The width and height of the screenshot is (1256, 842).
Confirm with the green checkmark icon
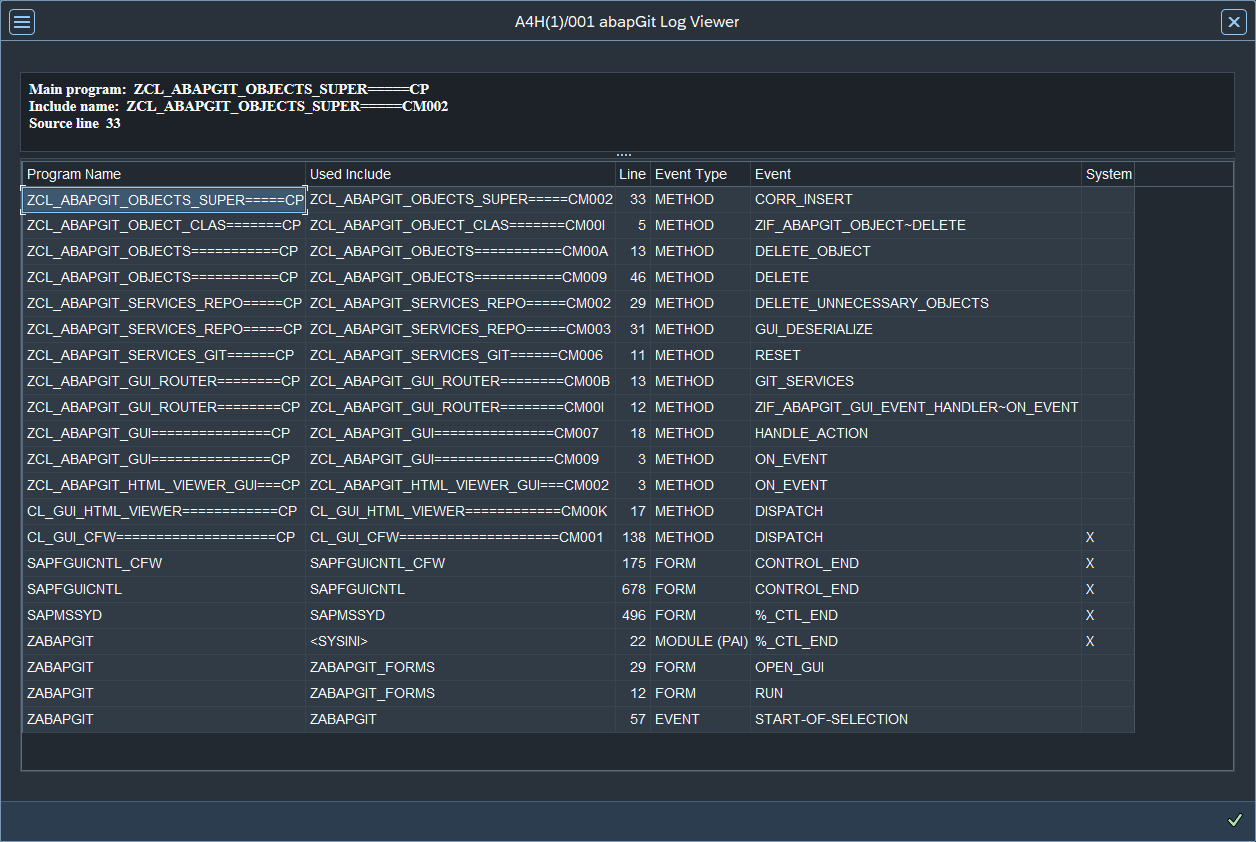point(1235,820)
